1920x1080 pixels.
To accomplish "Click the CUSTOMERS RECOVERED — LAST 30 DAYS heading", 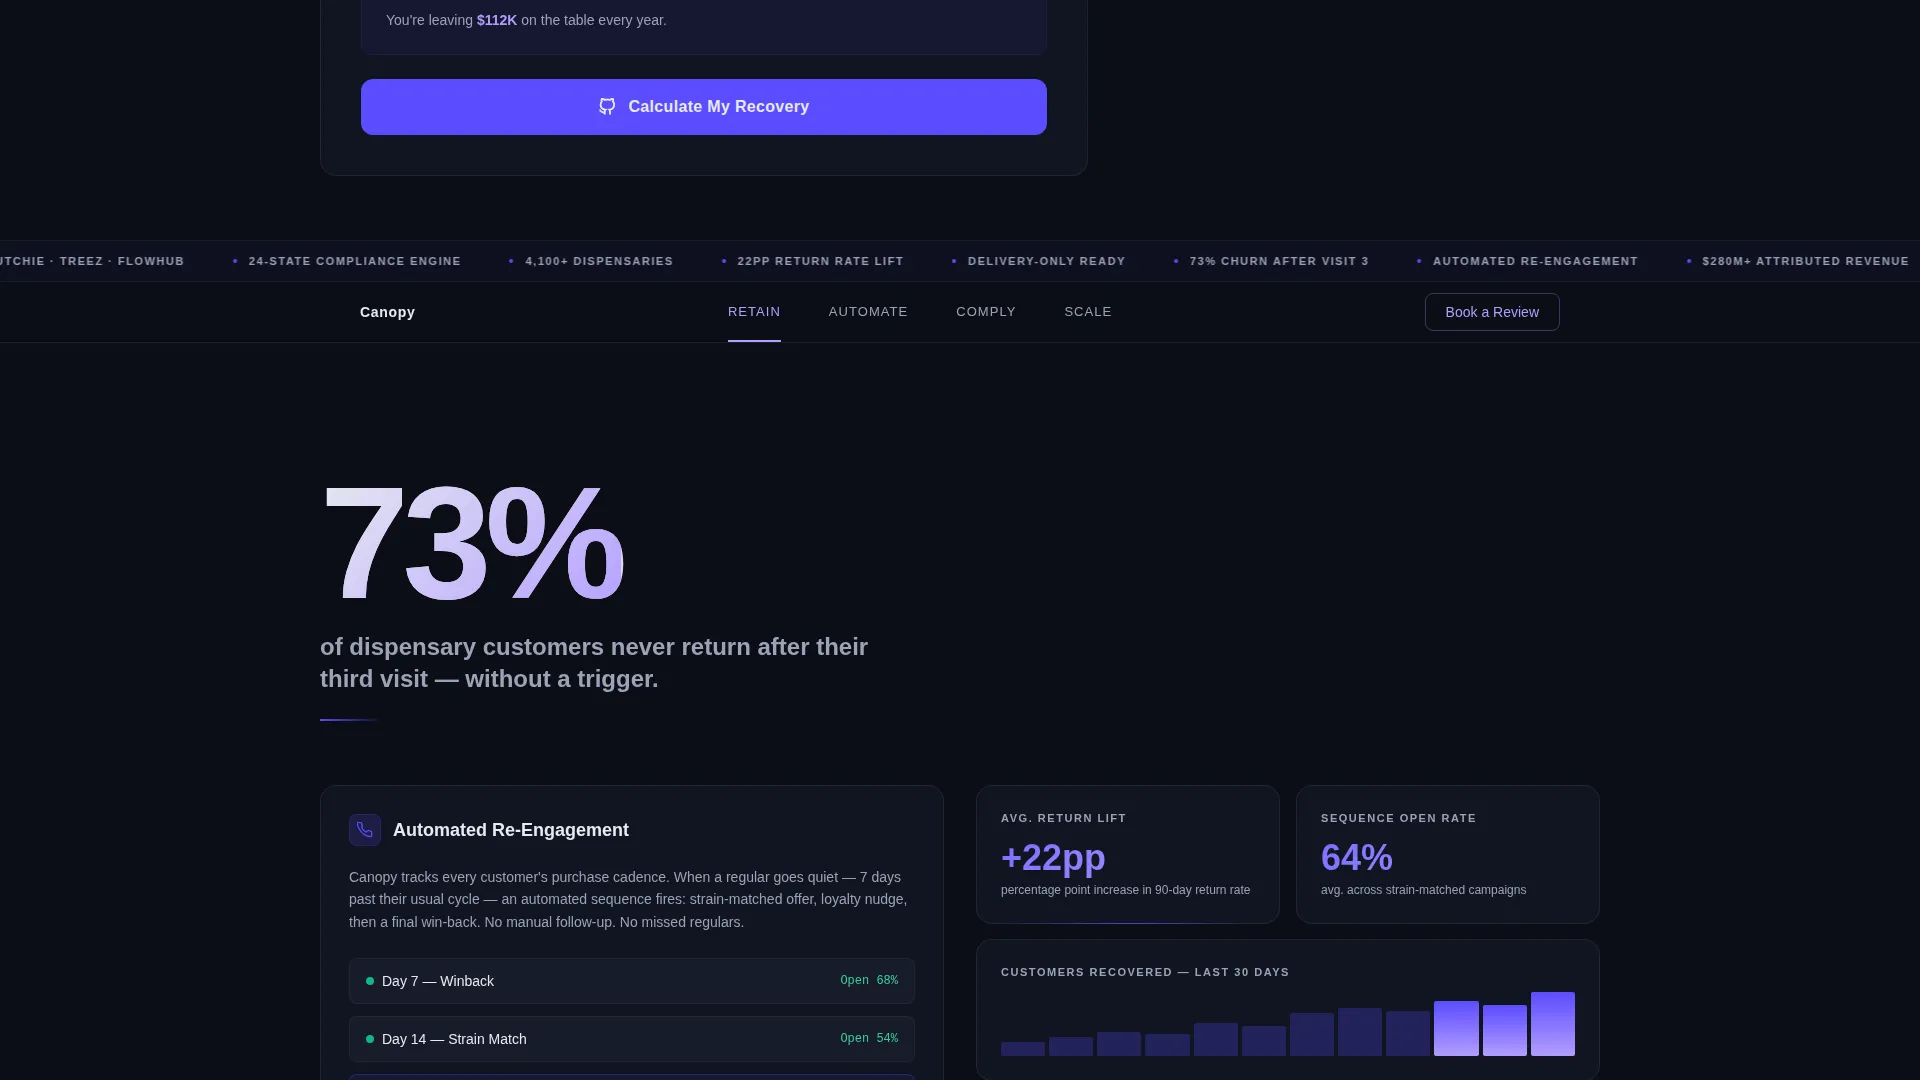I will point(1145,972).
